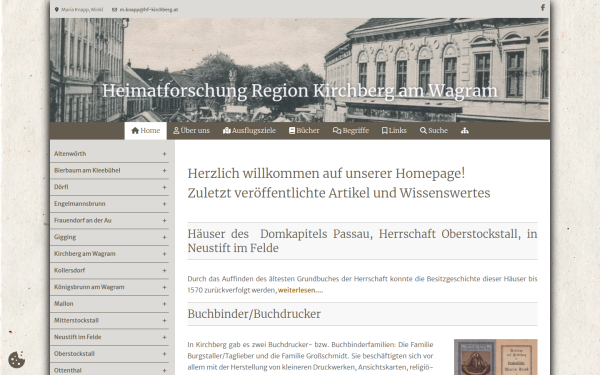
Task: Open the book covers thumbnail image
Action: [x=496, y=357]
